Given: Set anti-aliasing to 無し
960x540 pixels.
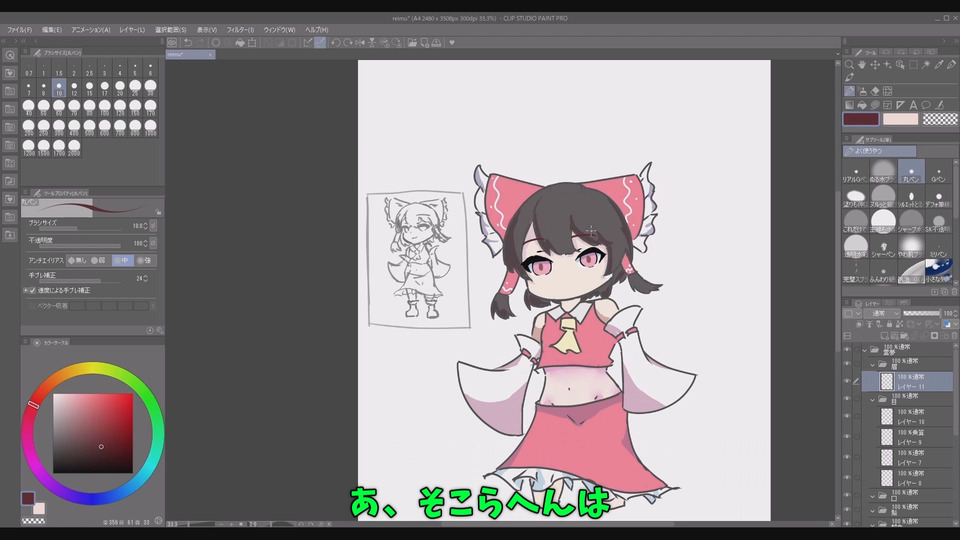Looking at the screenshot, I should coord(77,260).
